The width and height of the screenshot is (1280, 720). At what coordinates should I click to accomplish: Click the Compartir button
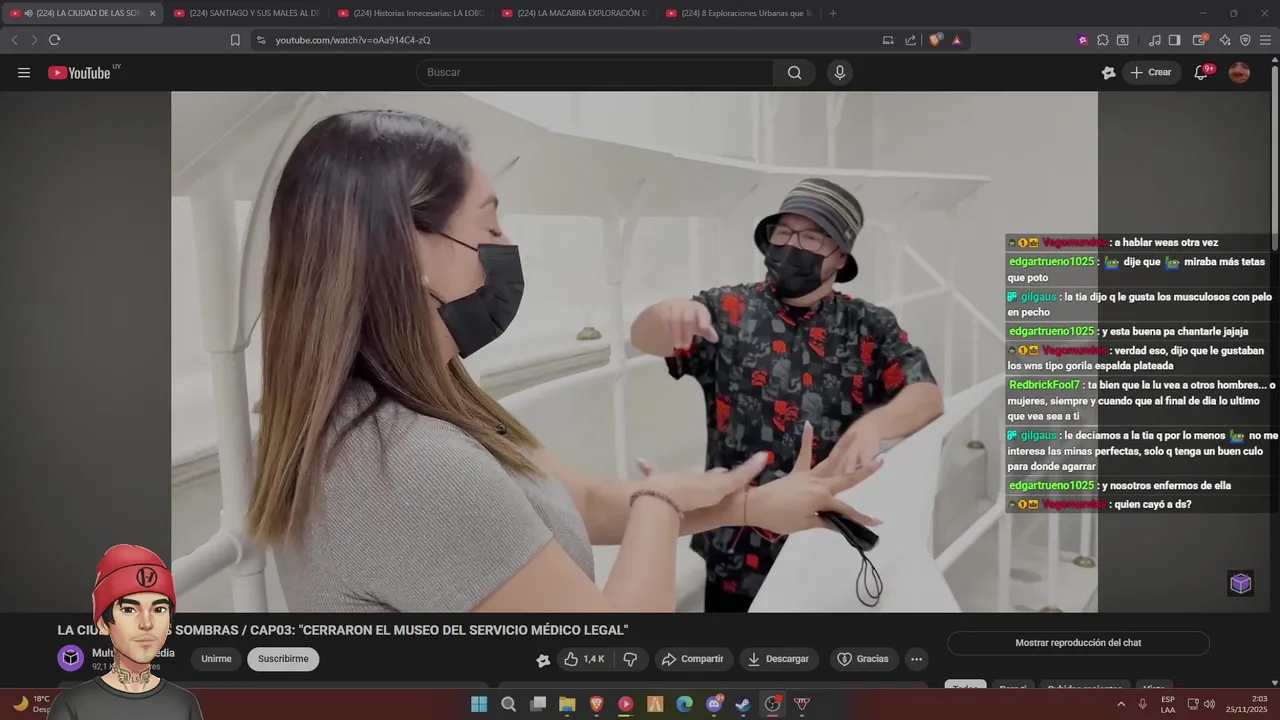(693, 659)
